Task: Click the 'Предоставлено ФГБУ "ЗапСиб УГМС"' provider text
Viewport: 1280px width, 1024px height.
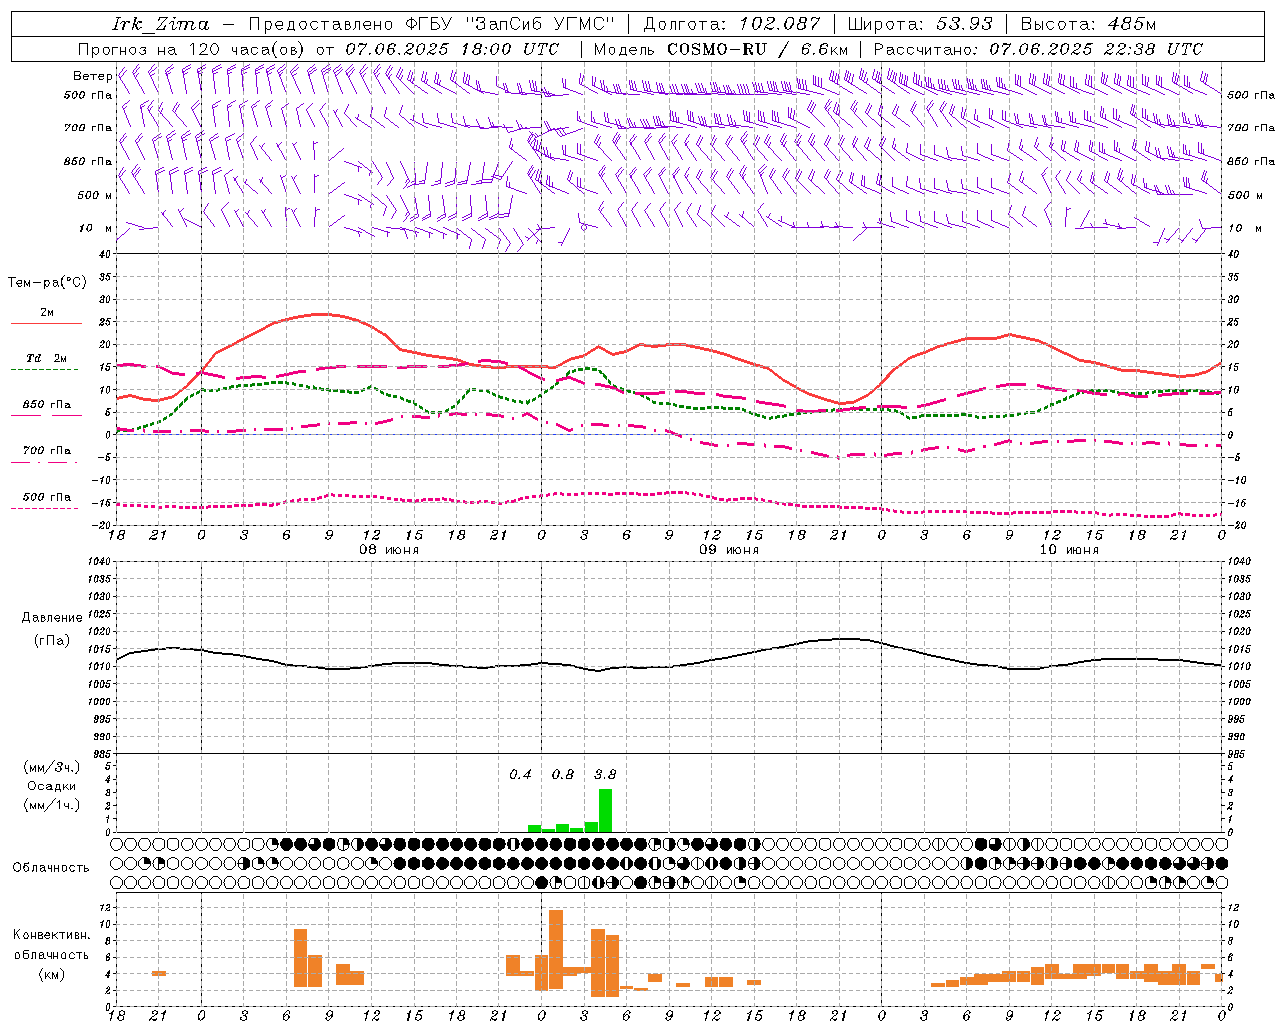Action: (x=431, y=24)
